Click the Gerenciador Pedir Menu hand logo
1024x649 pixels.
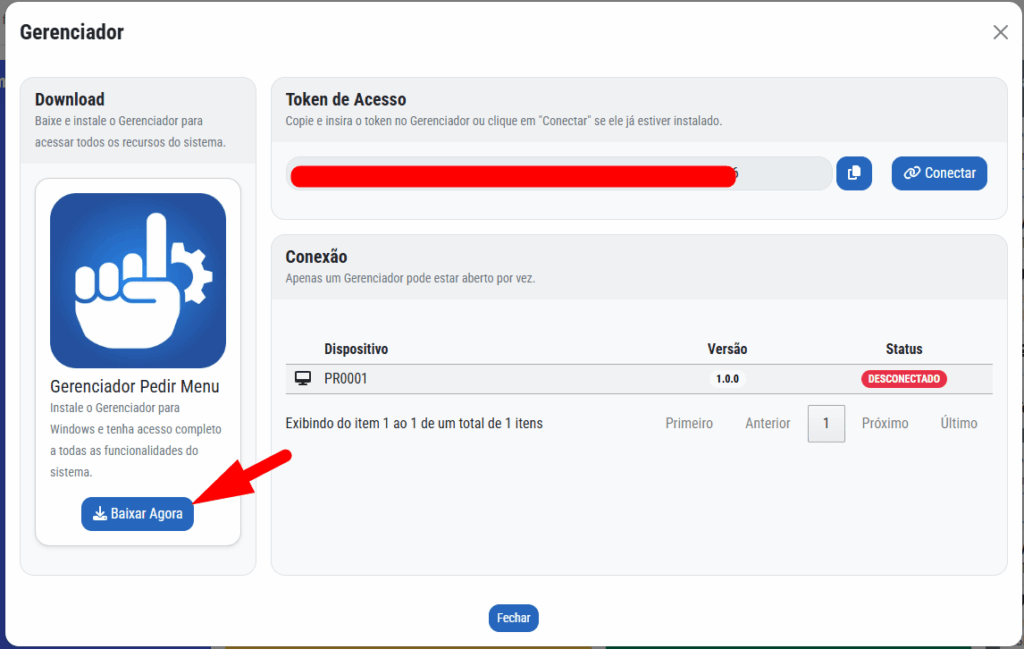pos(138,281)
